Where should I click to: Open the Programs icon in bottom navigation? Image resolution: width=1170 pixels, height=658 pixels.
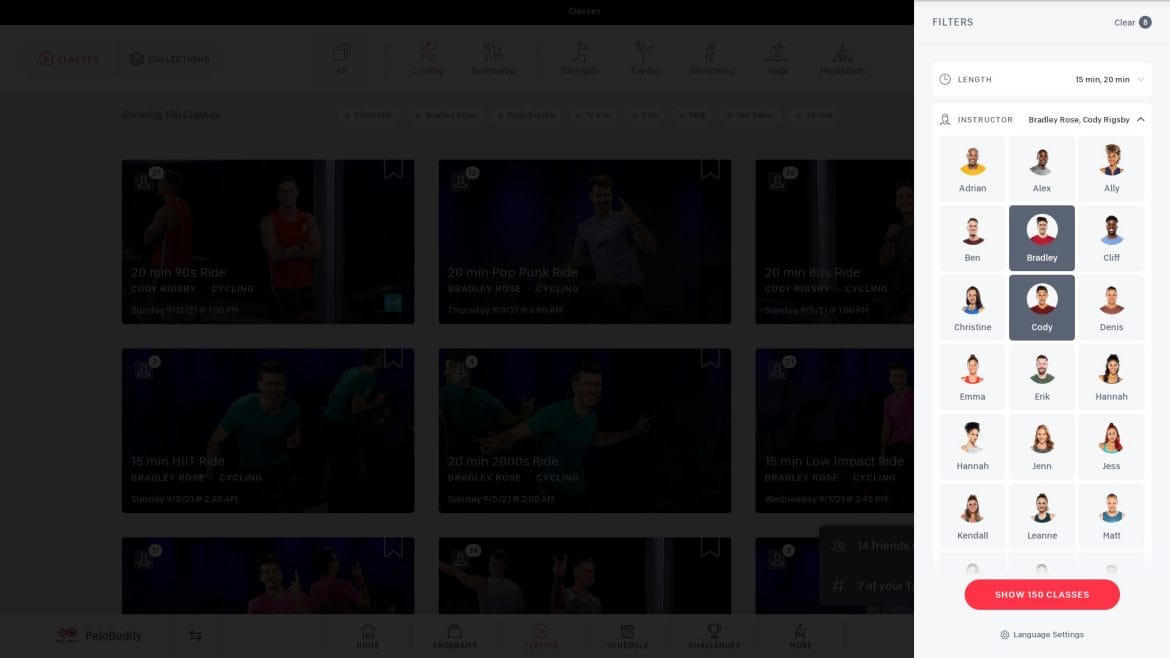pos(454,631)
